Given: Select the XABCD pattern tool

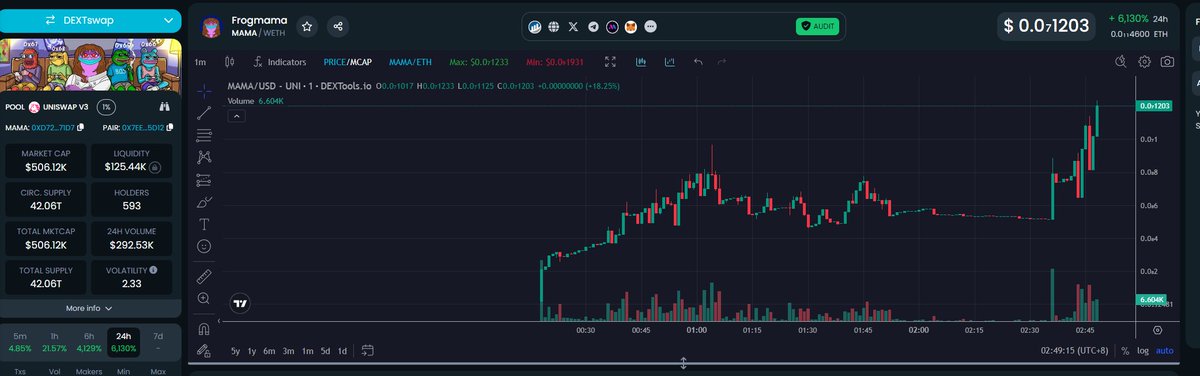Looking at the screenshot, I should pos(204,156).
